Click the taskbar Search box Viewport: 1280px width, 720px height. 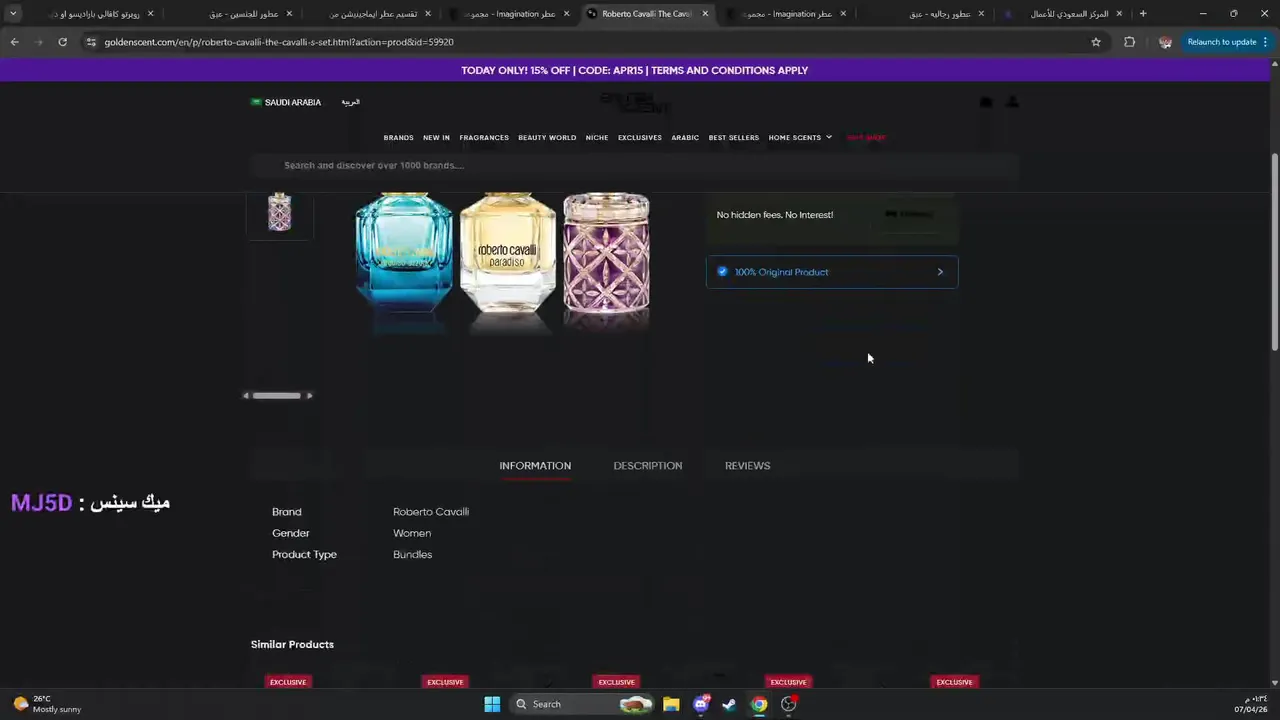(580, 704)
